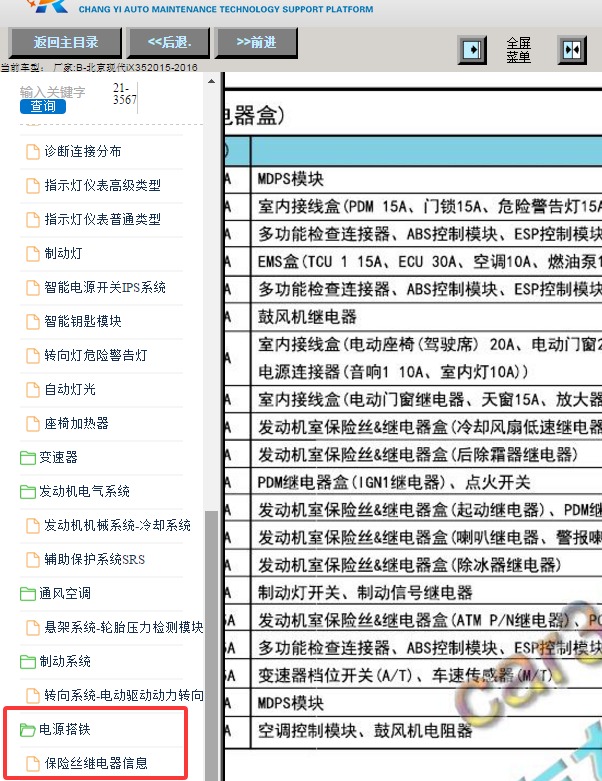Click the folder icon beside 发动机电气系统

click(x=27, y=492)
